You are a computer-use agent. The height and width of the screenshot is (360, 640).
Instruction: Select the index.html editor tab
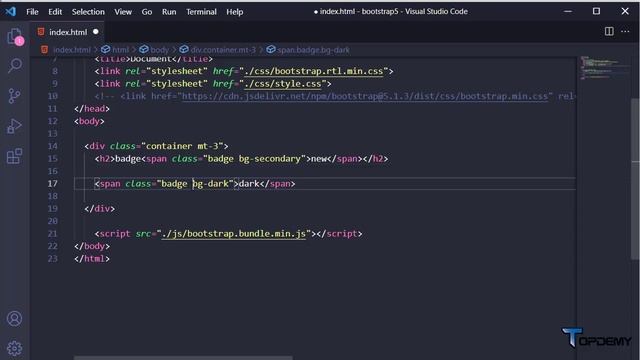click(x=68, y=32)
